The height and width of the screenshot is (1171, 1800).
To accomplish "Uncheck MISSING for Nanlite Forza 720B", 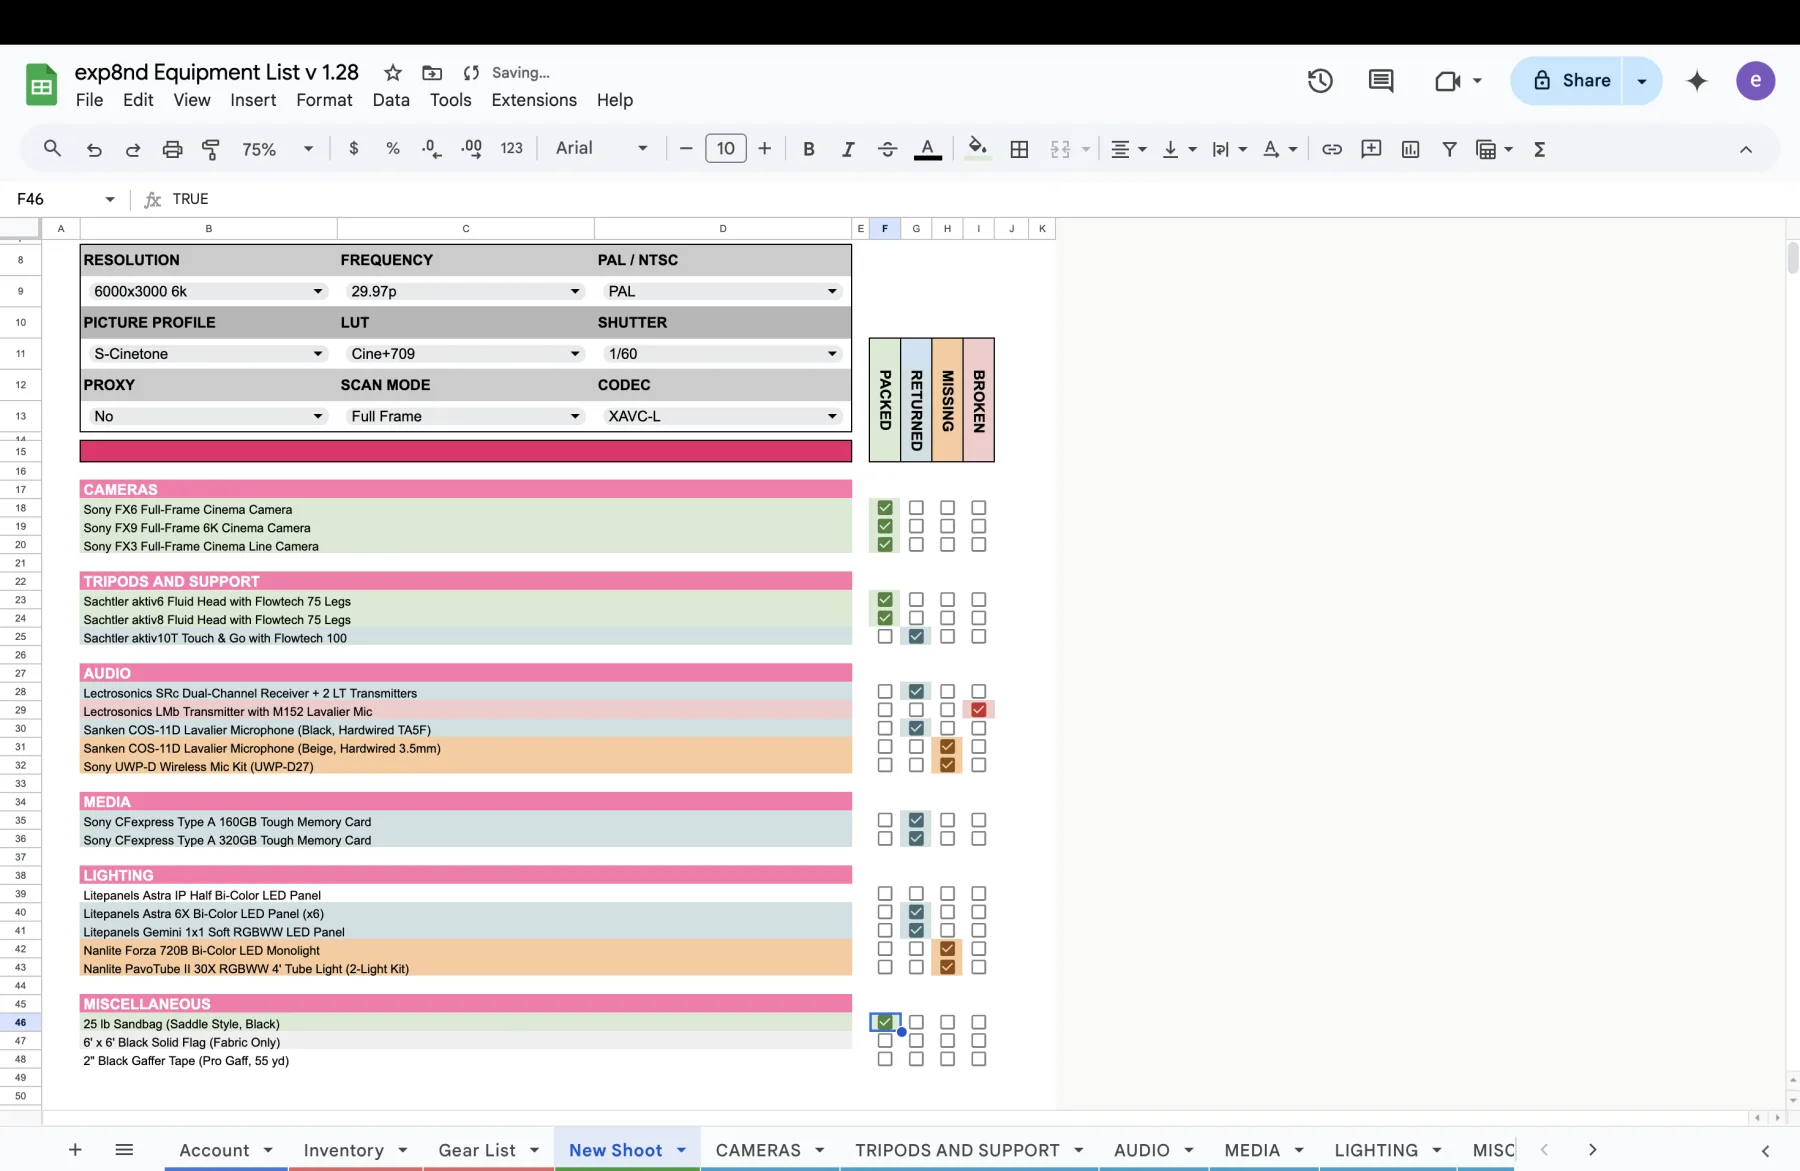I will tap(947, 949).
